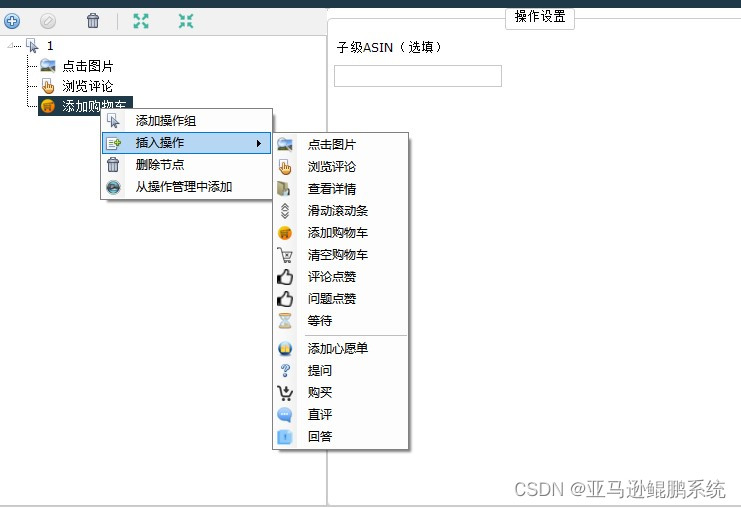Insert 直评 from the submenu
This screenshot has height=508, width=741.
tap(341, 414)
